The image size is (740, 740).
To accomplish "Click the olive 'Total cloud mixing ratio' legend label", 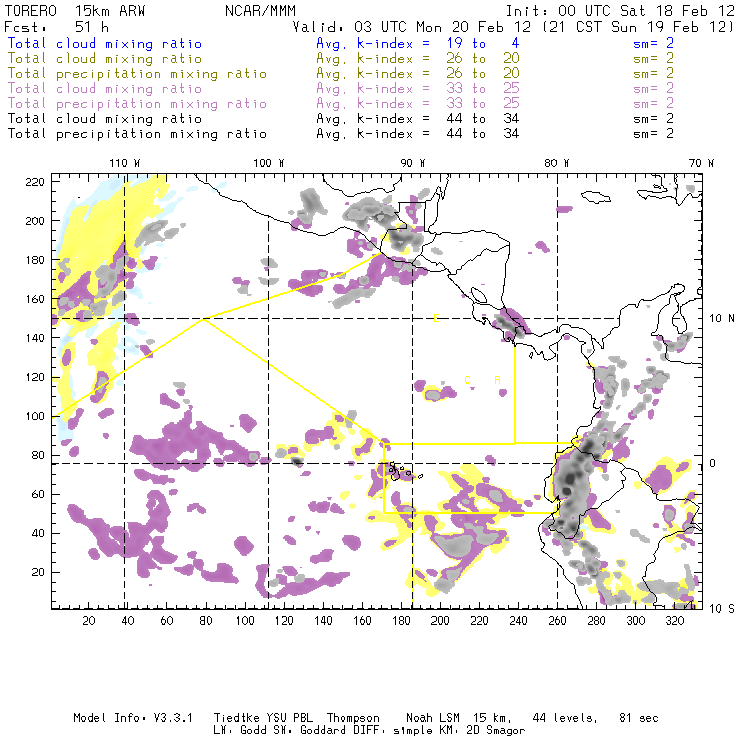I will (105, 59).
